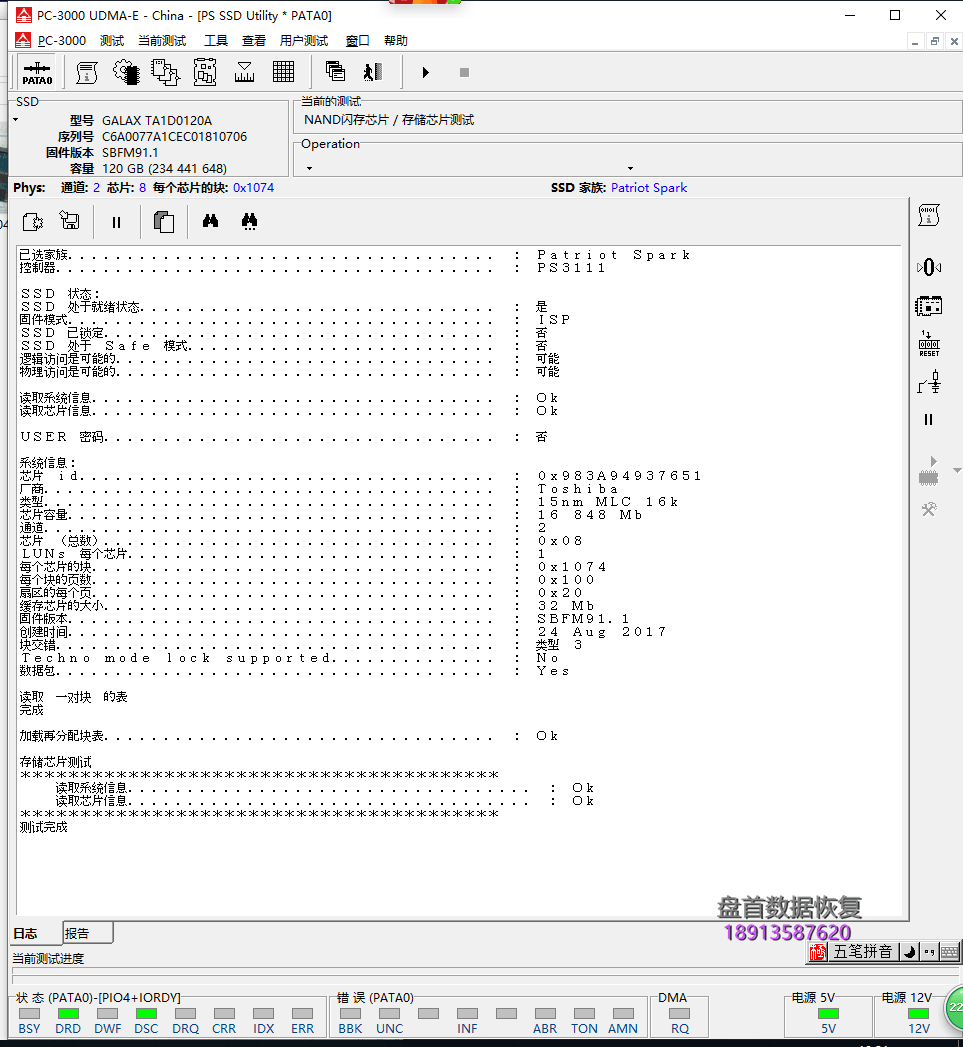The height and width of the screenshot is (1047, 963).
Task: Click the pause icon in right sidebar
Action: tap(928, 419)
